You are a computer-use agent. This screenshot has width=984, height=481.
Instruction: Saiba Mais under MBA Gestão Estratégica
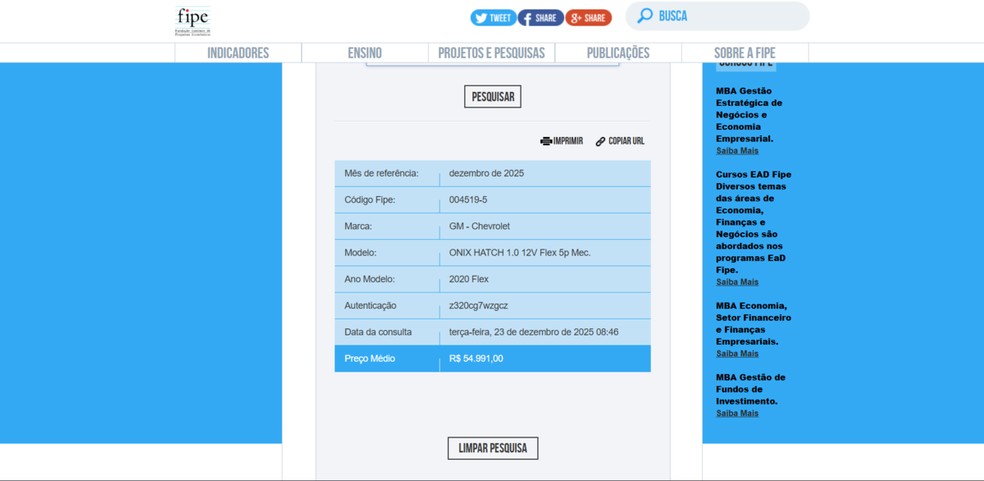pyautogui.click(x=737, y=151)
